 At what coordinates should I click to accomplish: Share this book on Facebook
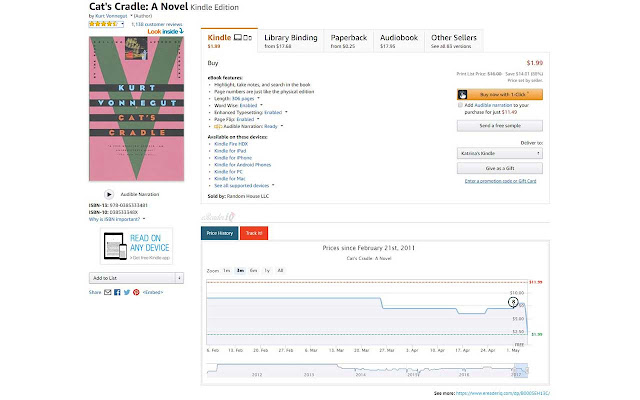[x=118, y=292]
